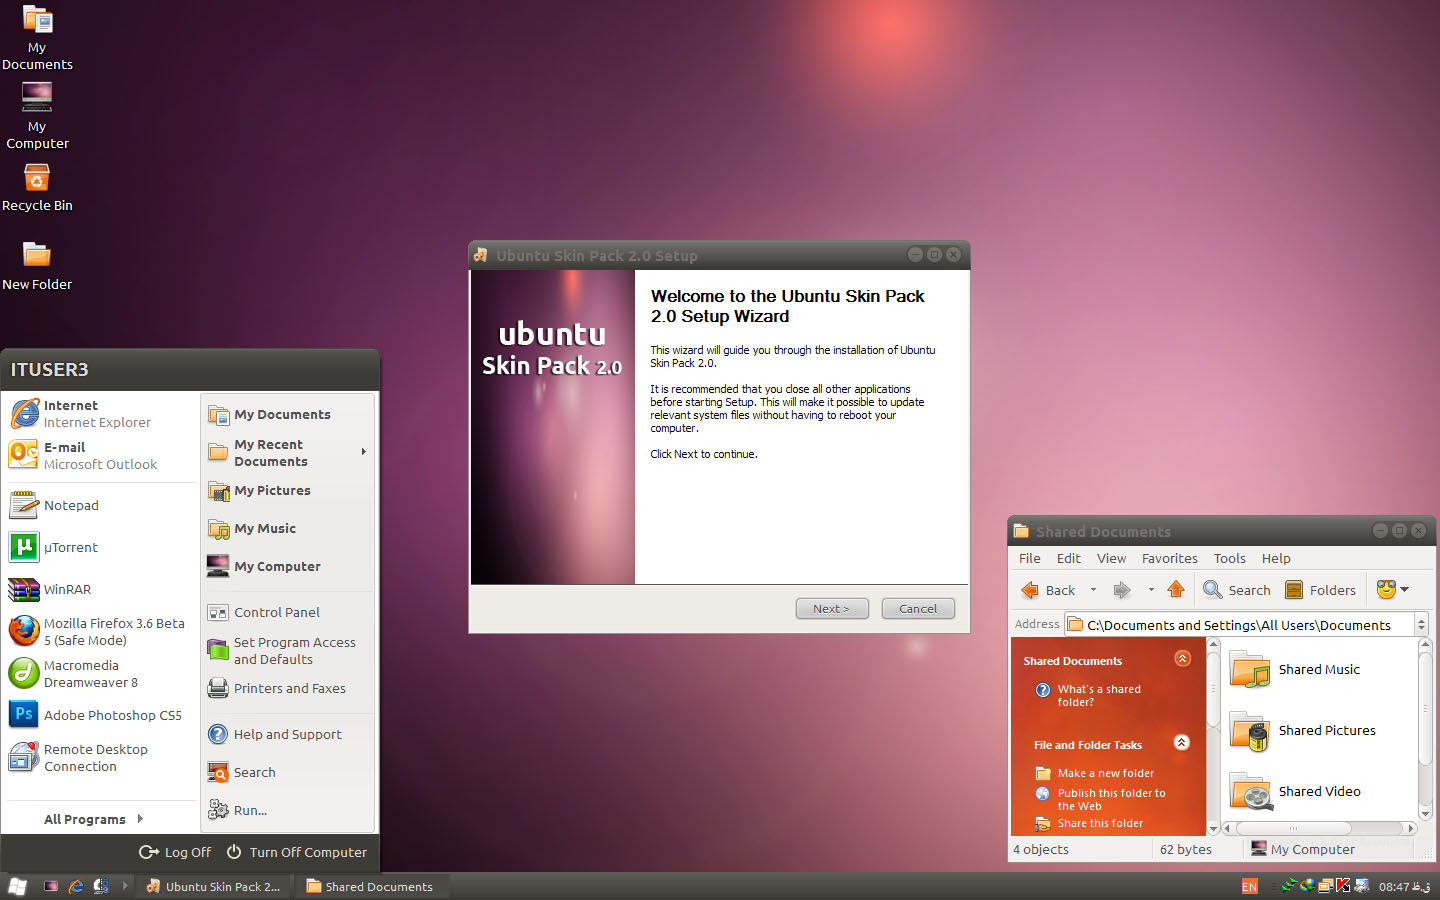Expand All Programs in the Start menu
Image resolution: width=1440 pixels, height=900 pixels.
[x=94, y=819]
